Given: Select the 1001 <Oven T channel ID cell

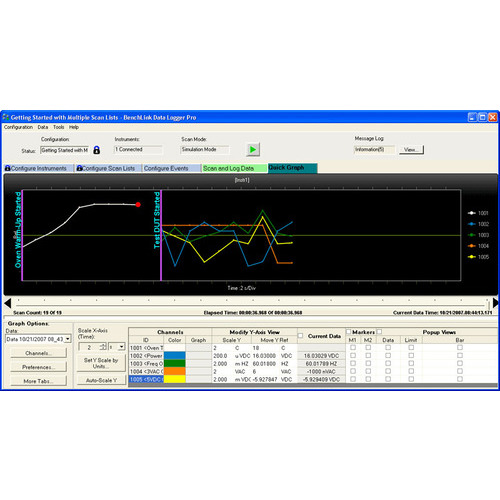Looking at the screenshot, I should [146, 348].
